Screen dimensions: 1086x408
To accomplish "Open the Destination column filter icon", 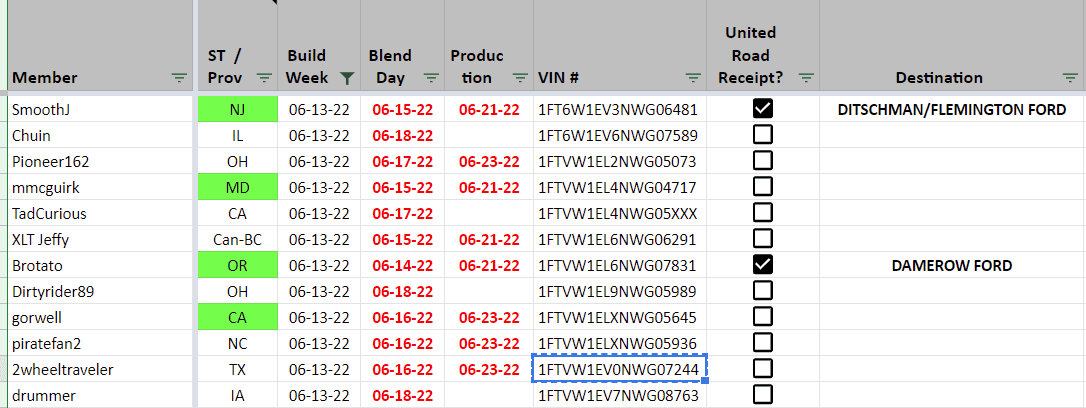I will click(1071, 78).
